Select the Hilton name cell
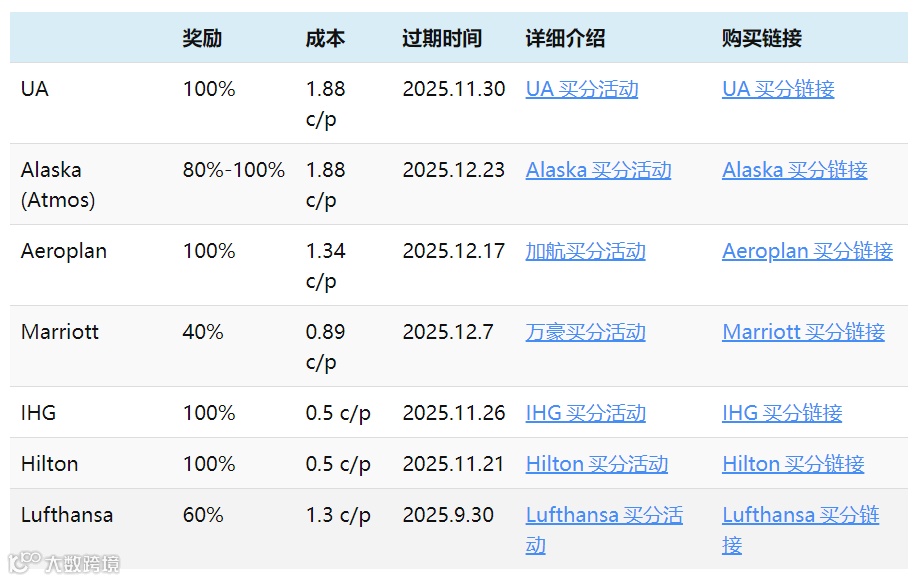 (49, 464)
